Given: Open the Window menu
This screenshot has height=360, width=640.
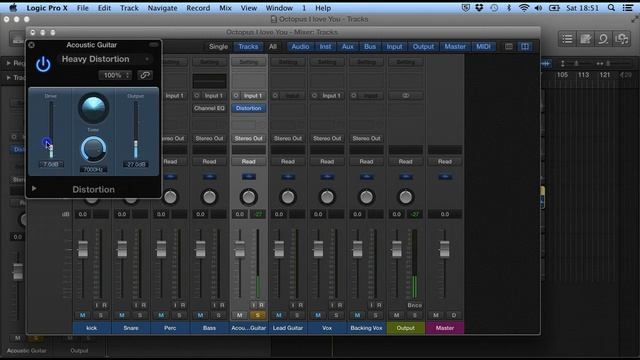Looking at the screenshot, I should (279, 8).
